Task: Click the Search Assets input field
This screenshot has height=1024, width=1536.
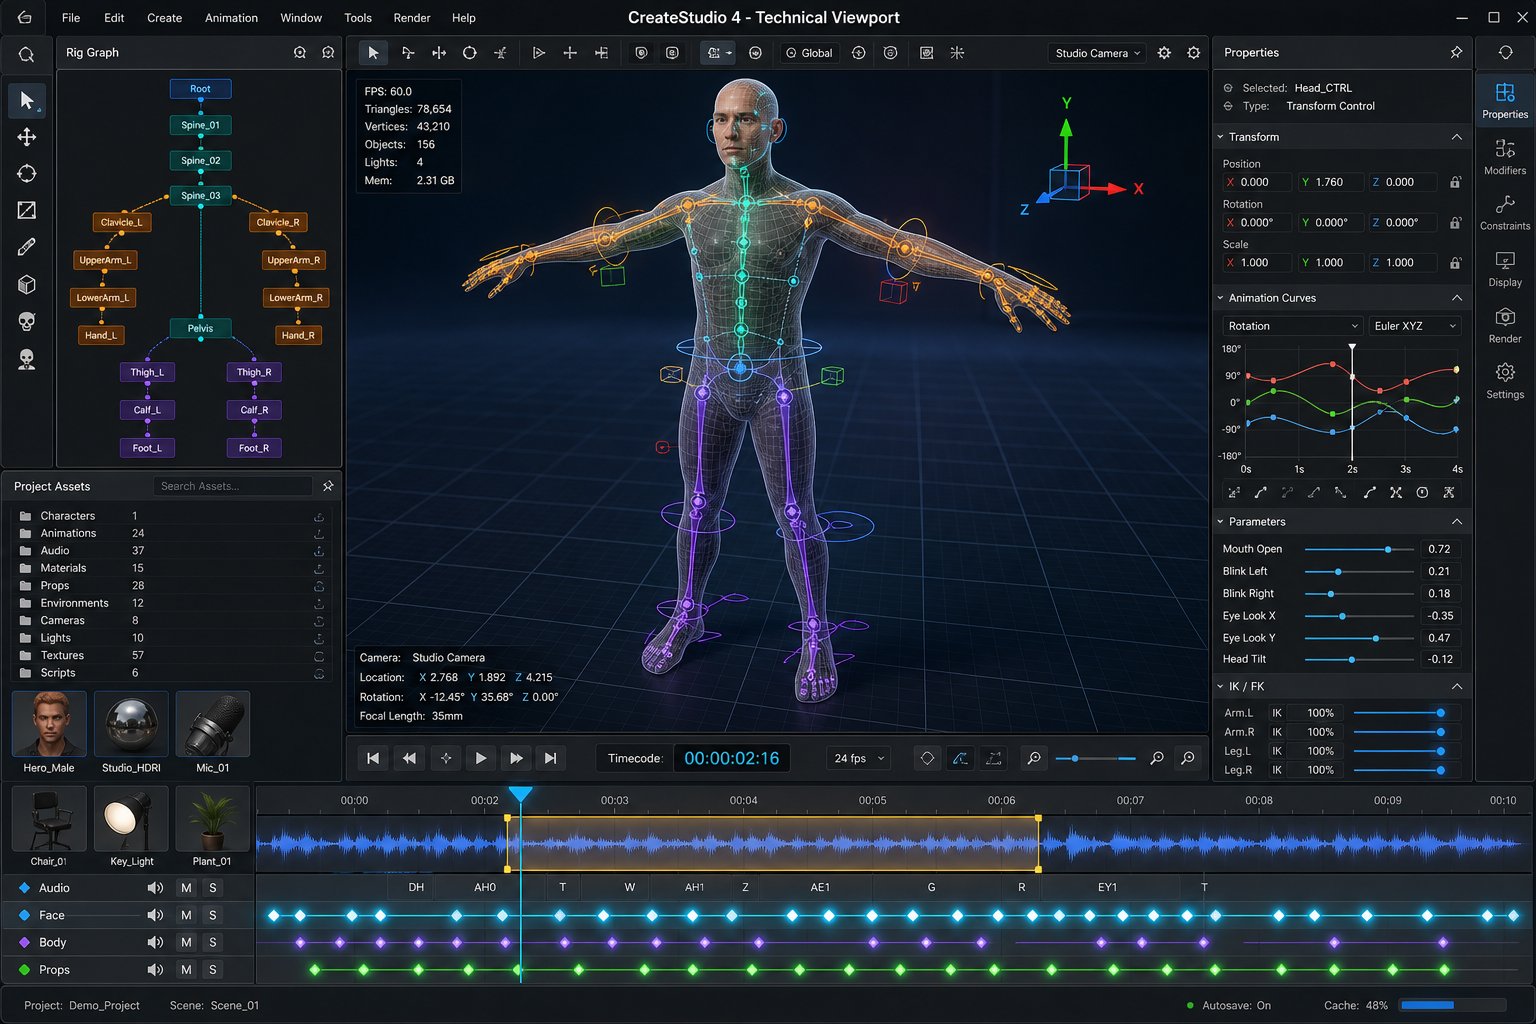Action: pyautogui.click(x=233, y=486)
